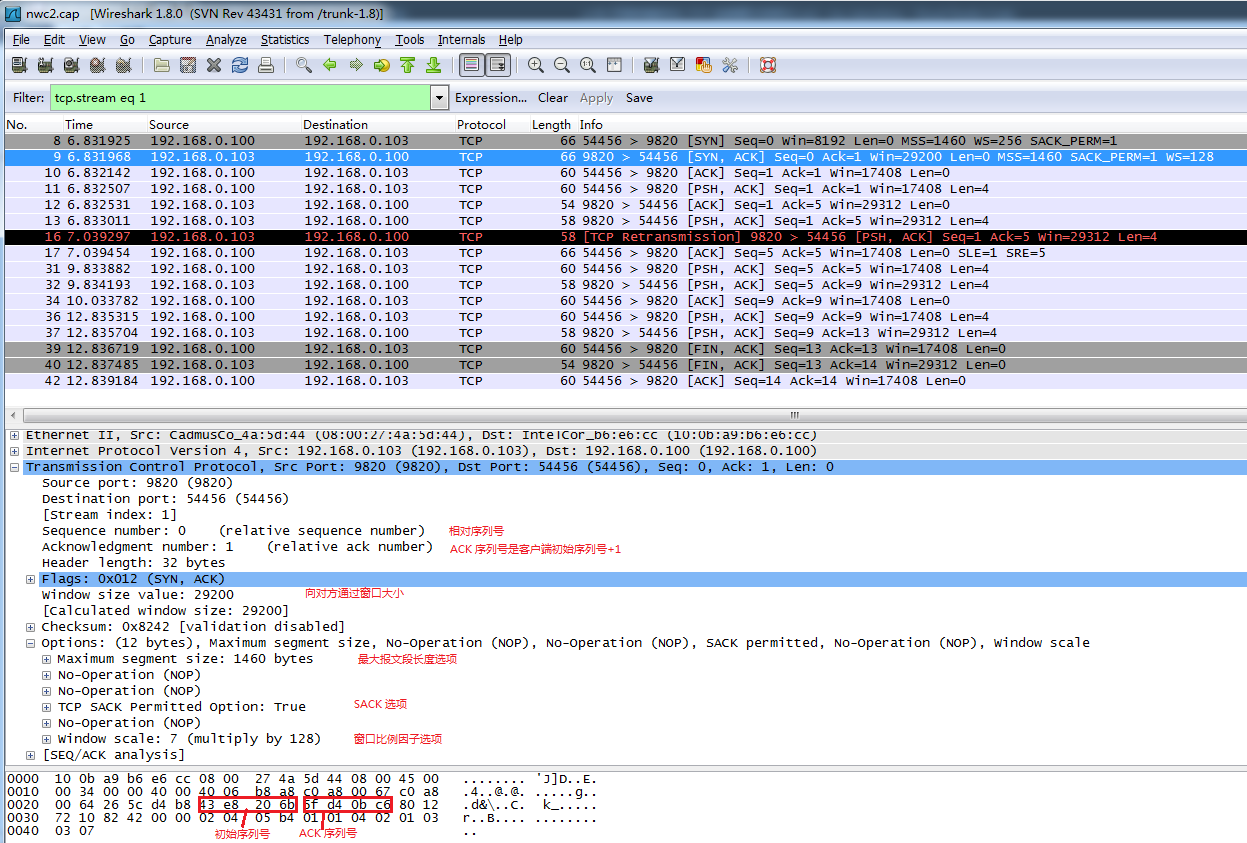Image resolution: width=1247 pixels, height=843 pixels.
Task: Open the Statistics menu
Action: point(285,40)
